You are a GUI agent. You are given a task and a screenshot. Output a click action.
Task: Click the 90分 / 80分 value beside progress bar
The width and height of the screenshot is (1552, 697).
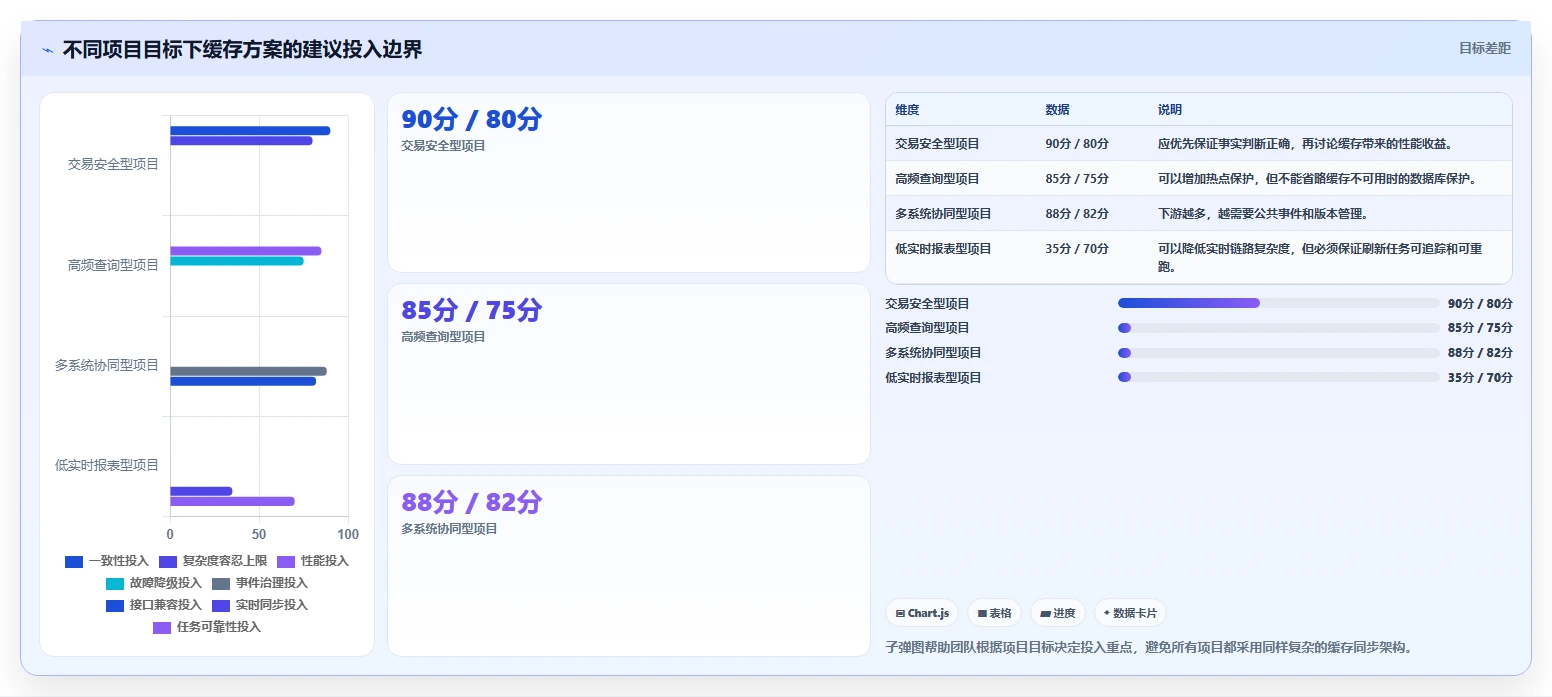[1480, 304]
